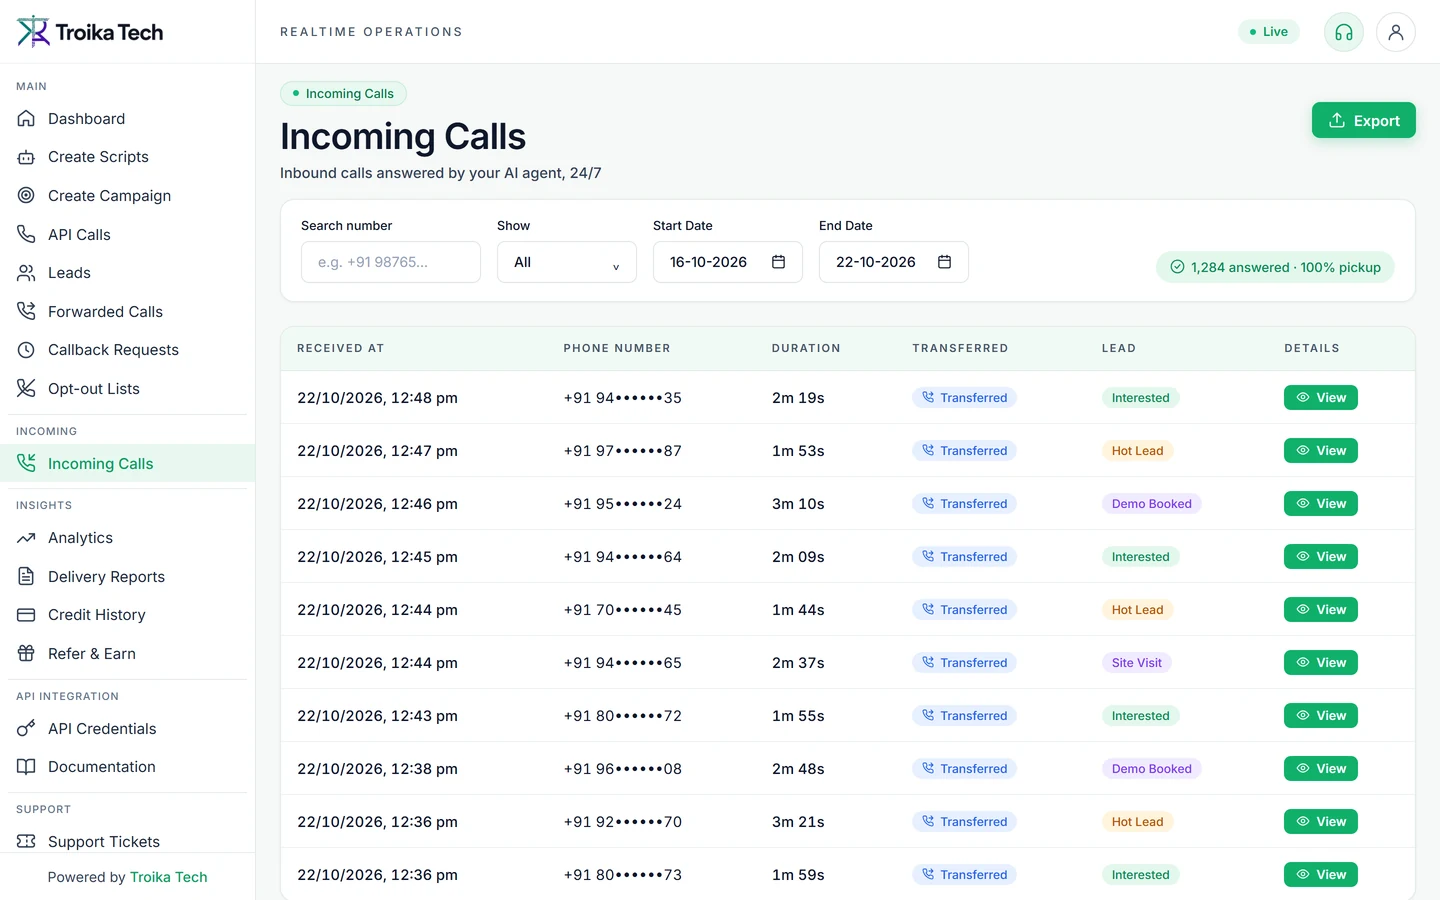Image resolution: width=1440 pixels, height=900 pixels.
Task: Navigate to Leads section
Action: [128, 272]
